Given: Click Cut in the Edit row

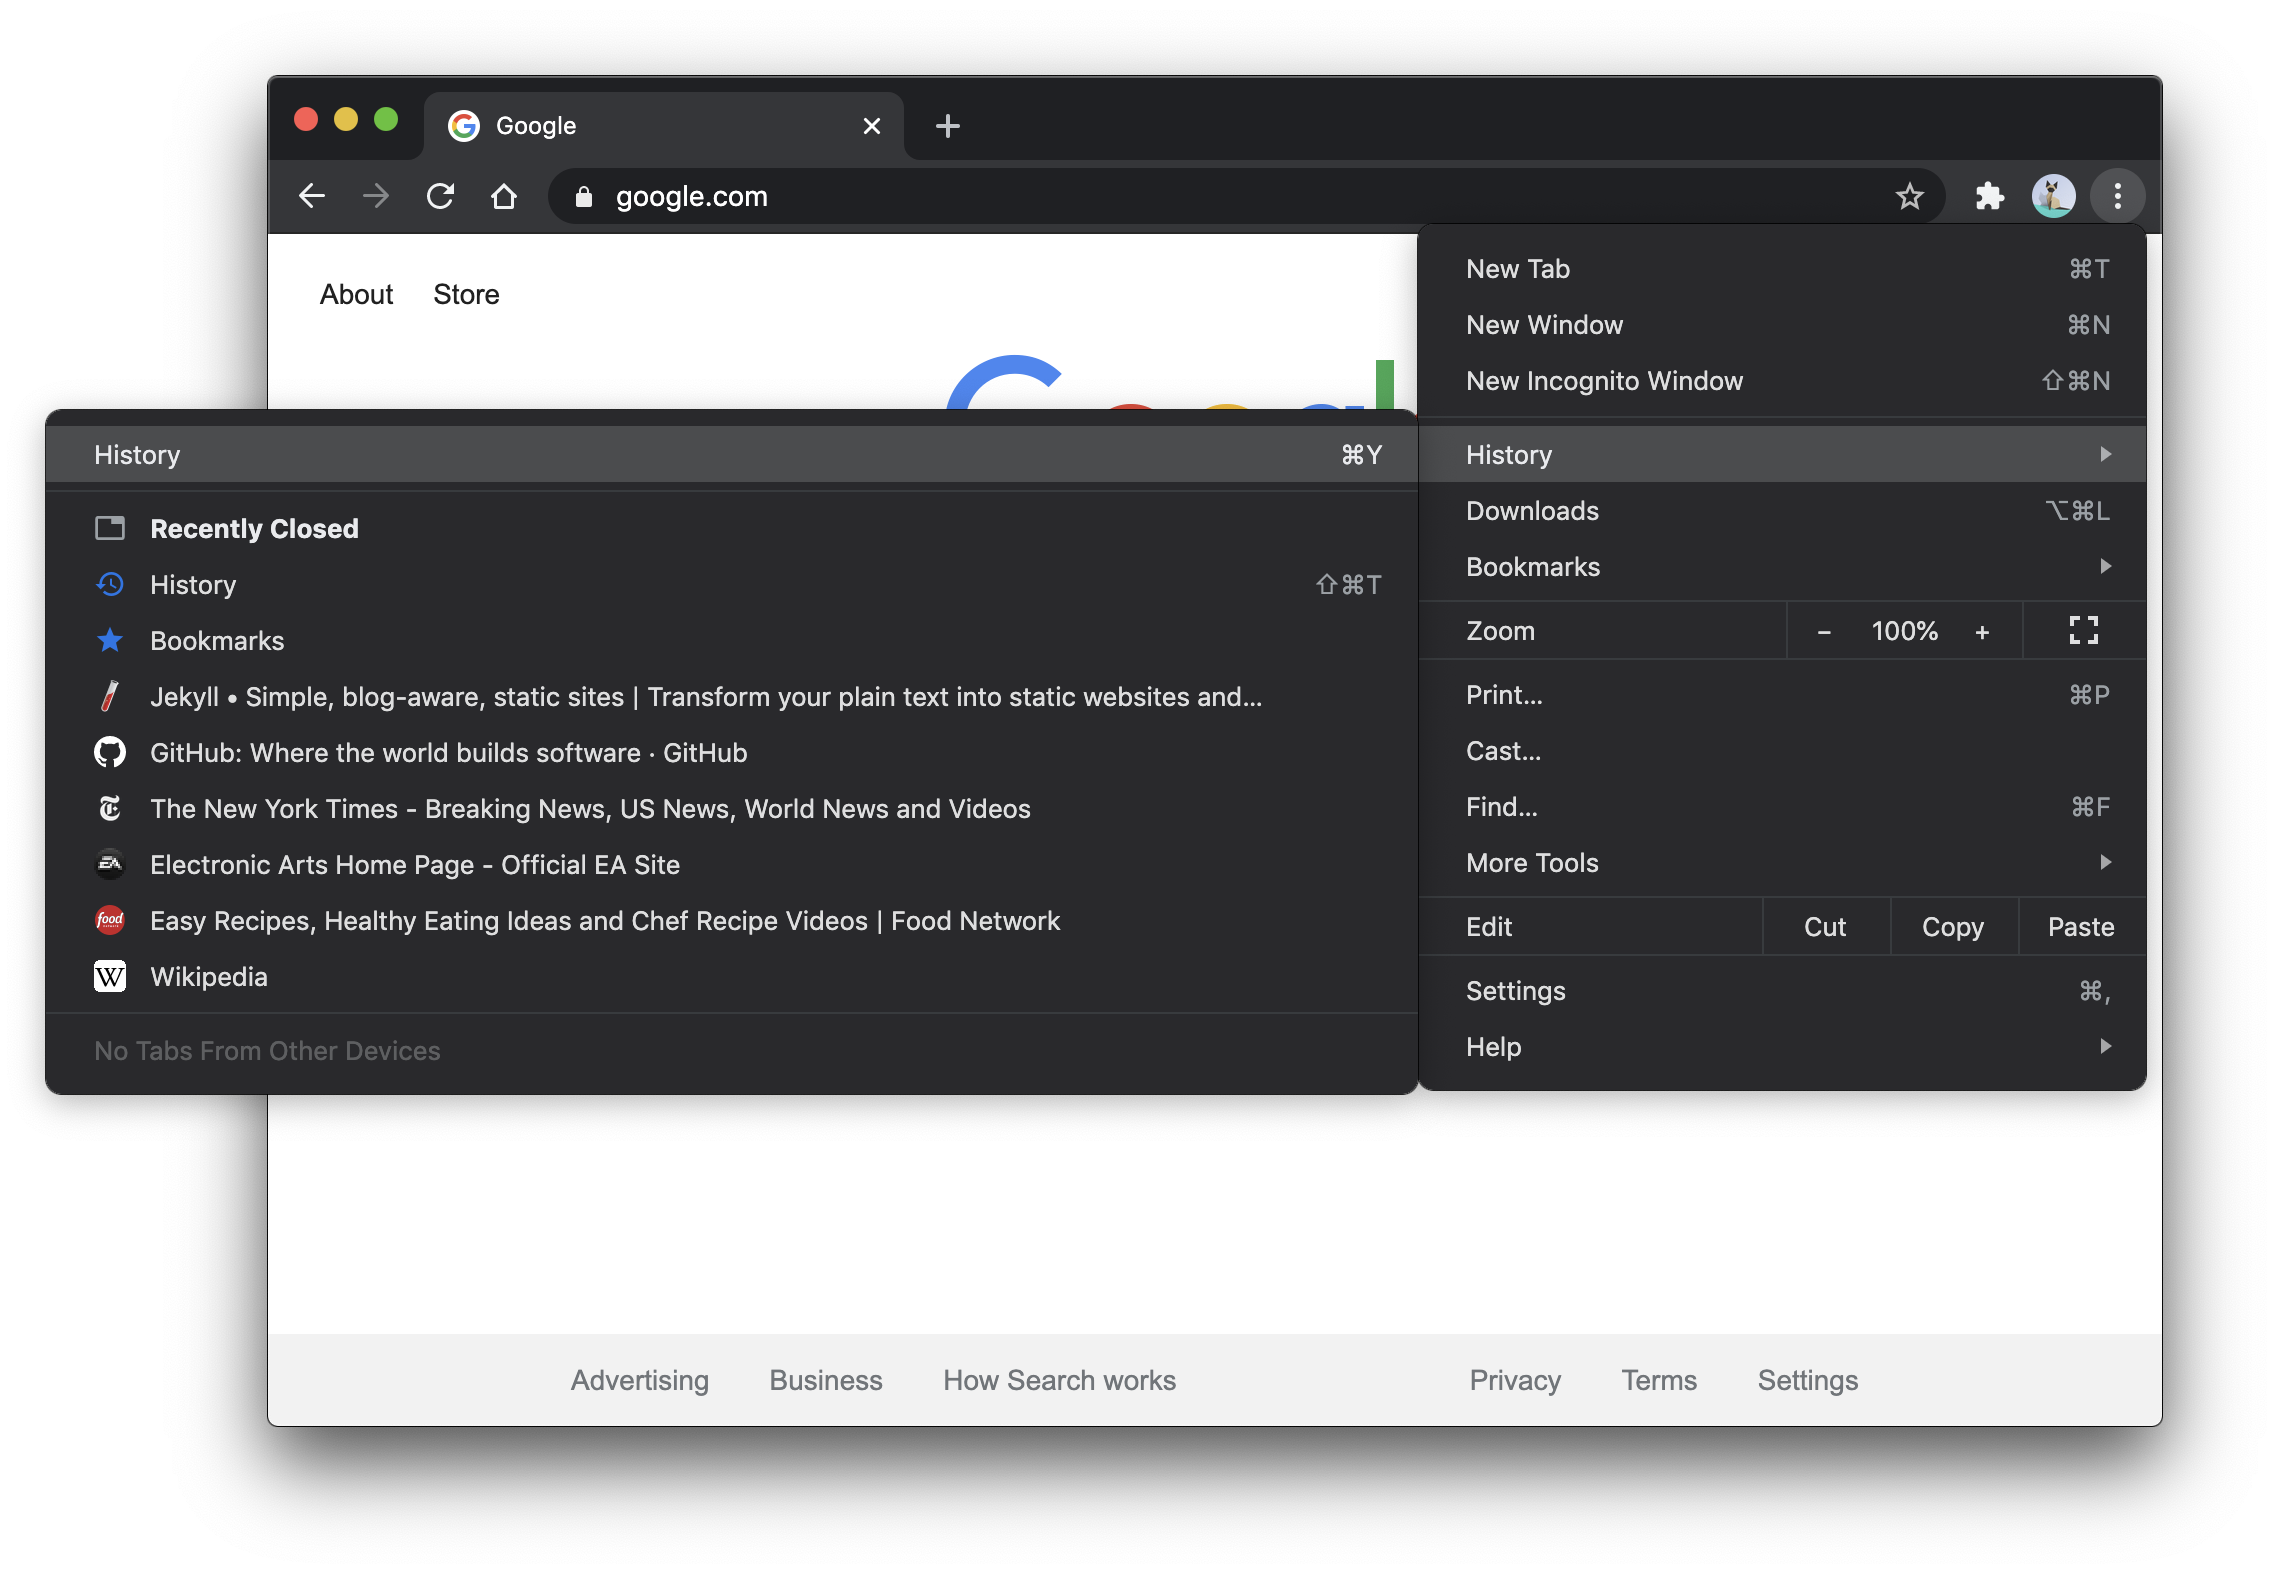Looking at the screenshot, I should (x=1825, y=927).
